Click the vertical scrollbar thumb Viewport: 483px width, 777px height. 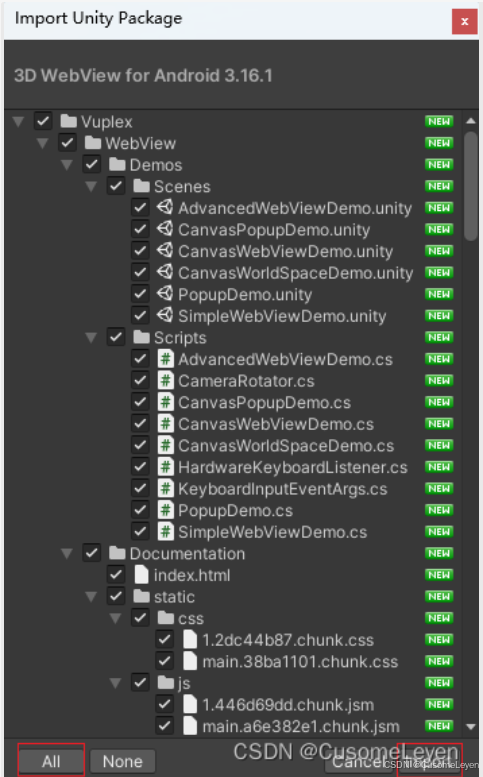tap(471, 186)
